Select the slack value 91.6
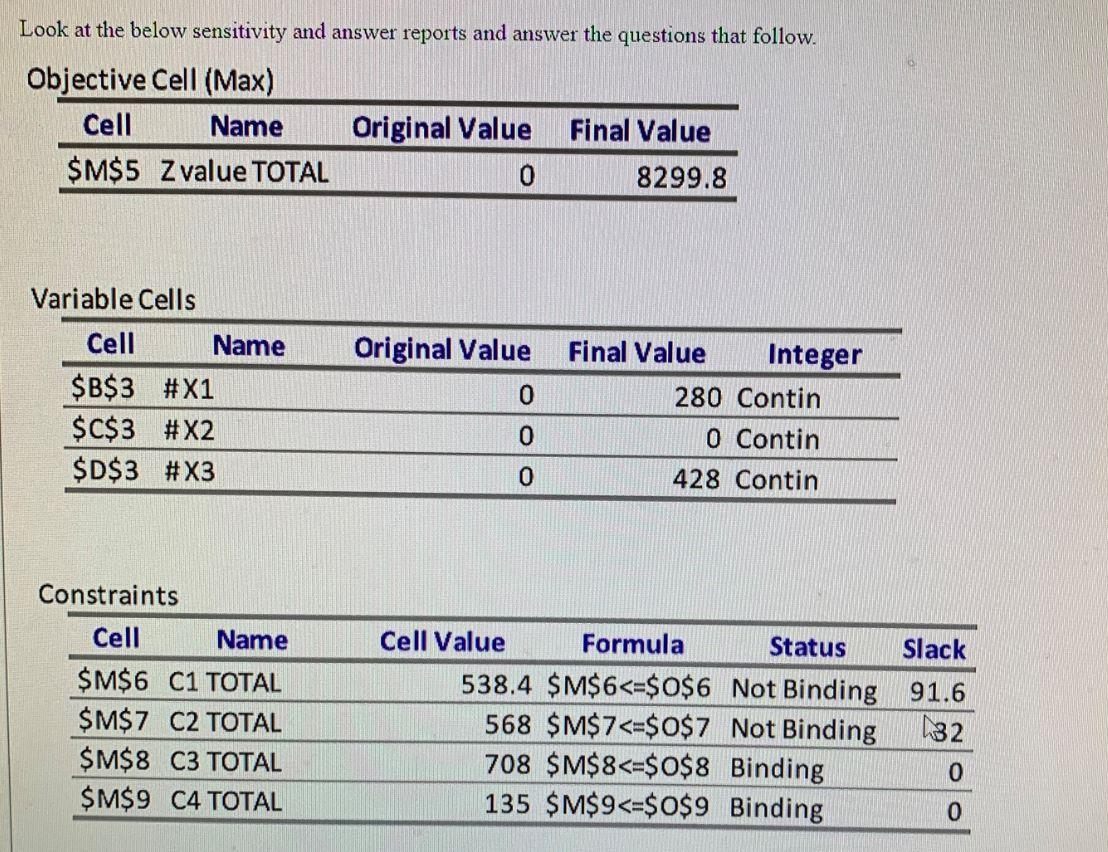Screen dimensions: 1108x852 937,692
